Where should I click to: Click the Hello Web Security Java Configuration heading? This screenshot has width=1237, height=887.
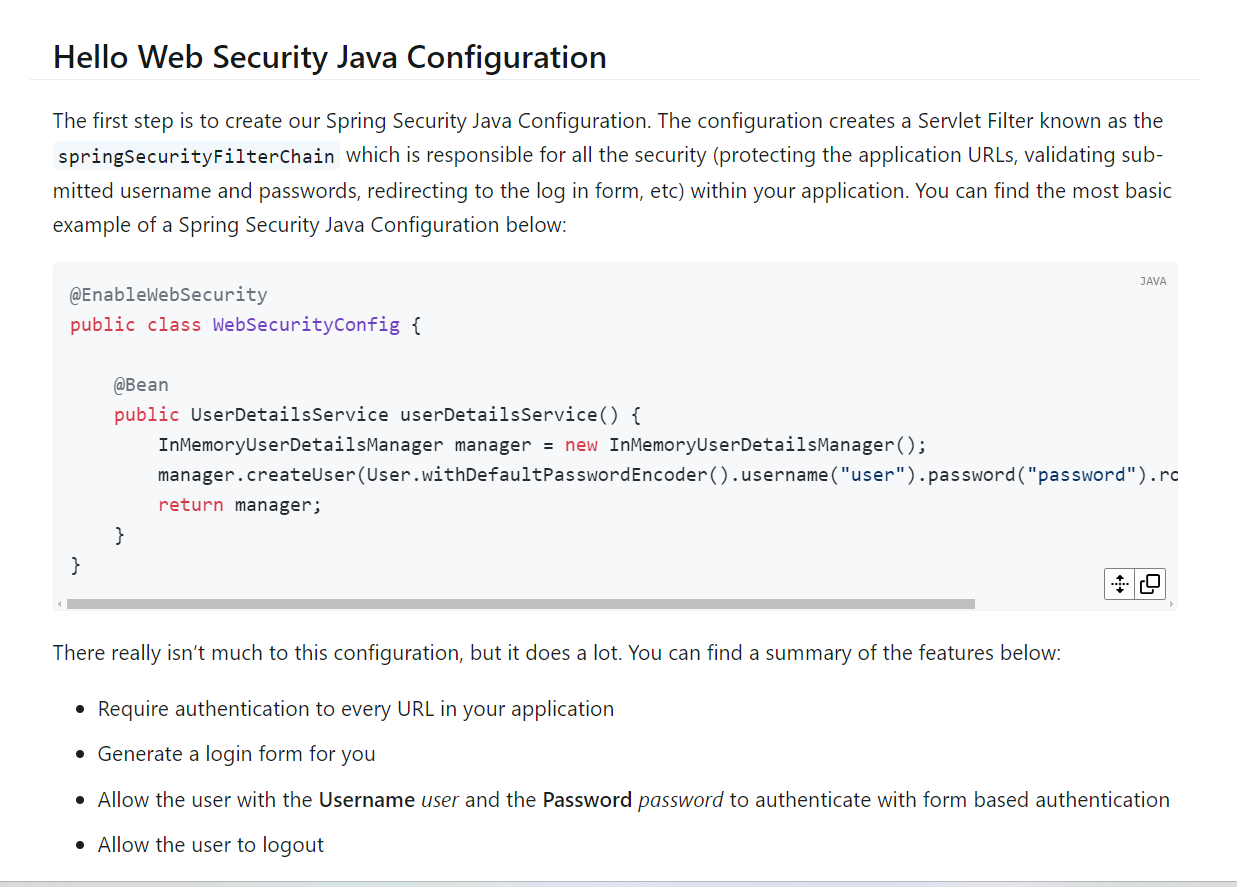pyautogui.click(x=329, y=57)
